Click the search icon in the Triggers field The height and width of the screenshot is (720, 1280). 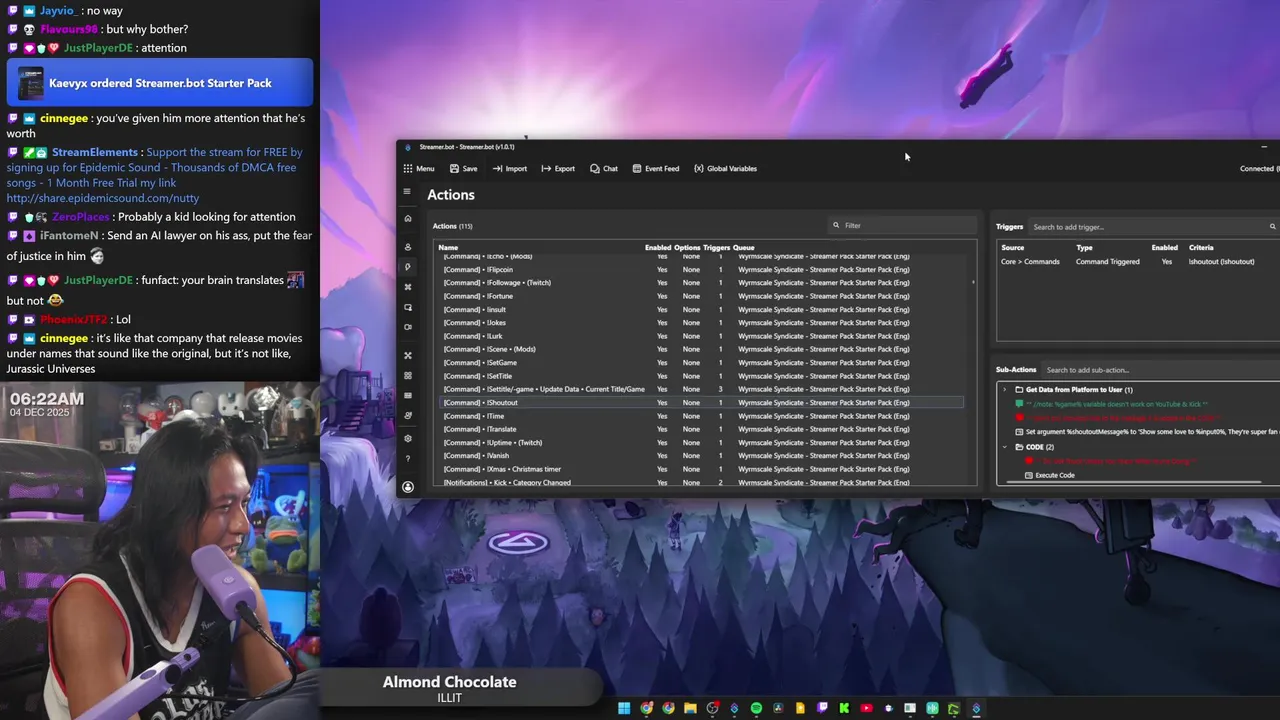click(1272, 227)
